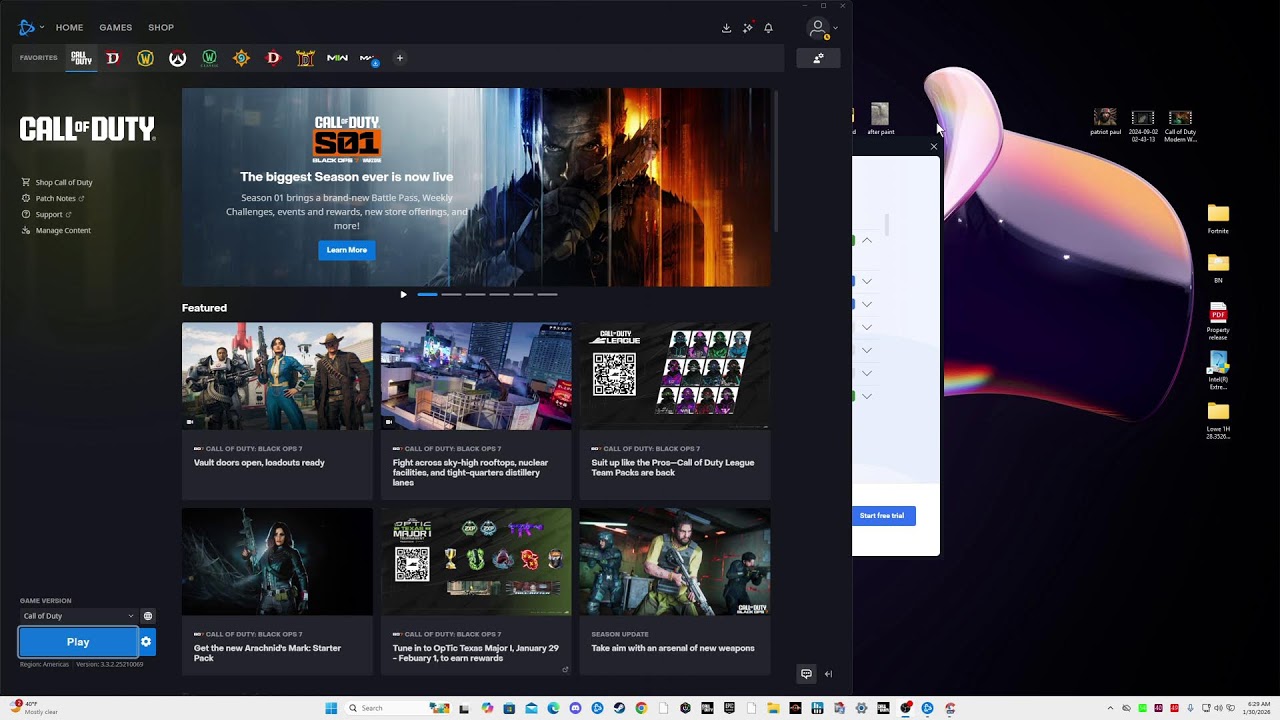This screenshot has height=720, width=1280.
Task: Open 'arsenal of new weapons' season update card
Action: click(675, 590)
